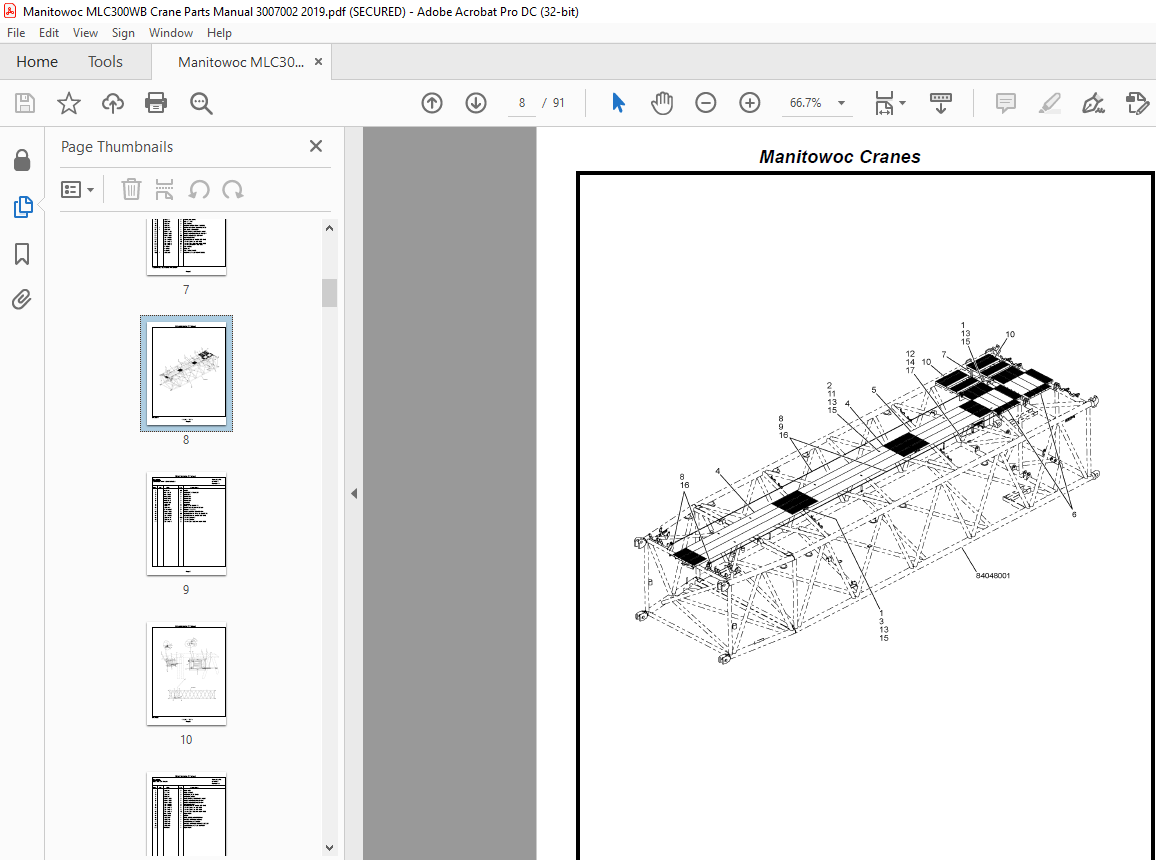This screenshot has height=860, width=1156.
Task: Click the share file icon
Action: 1137,103
